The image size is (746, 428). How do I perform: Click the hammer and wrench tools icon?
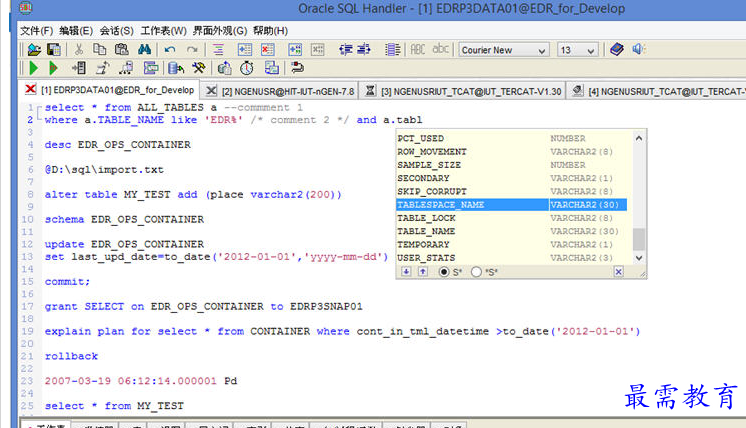199,68
